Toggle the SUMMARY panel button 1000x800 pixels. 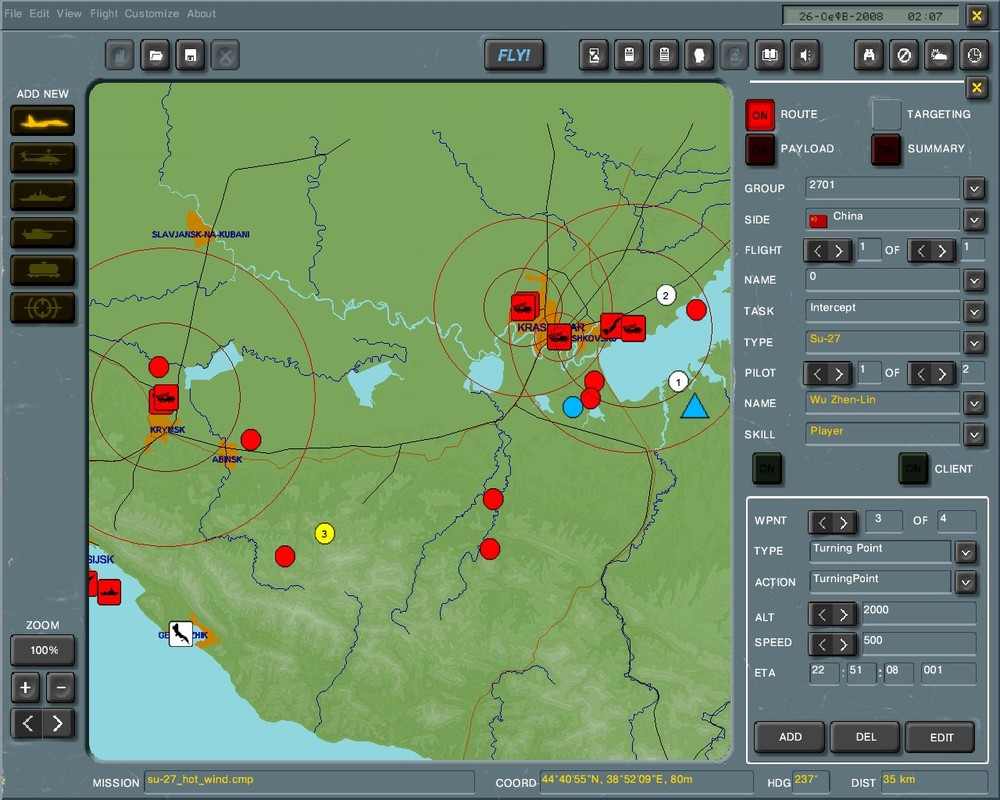point(886,149)
